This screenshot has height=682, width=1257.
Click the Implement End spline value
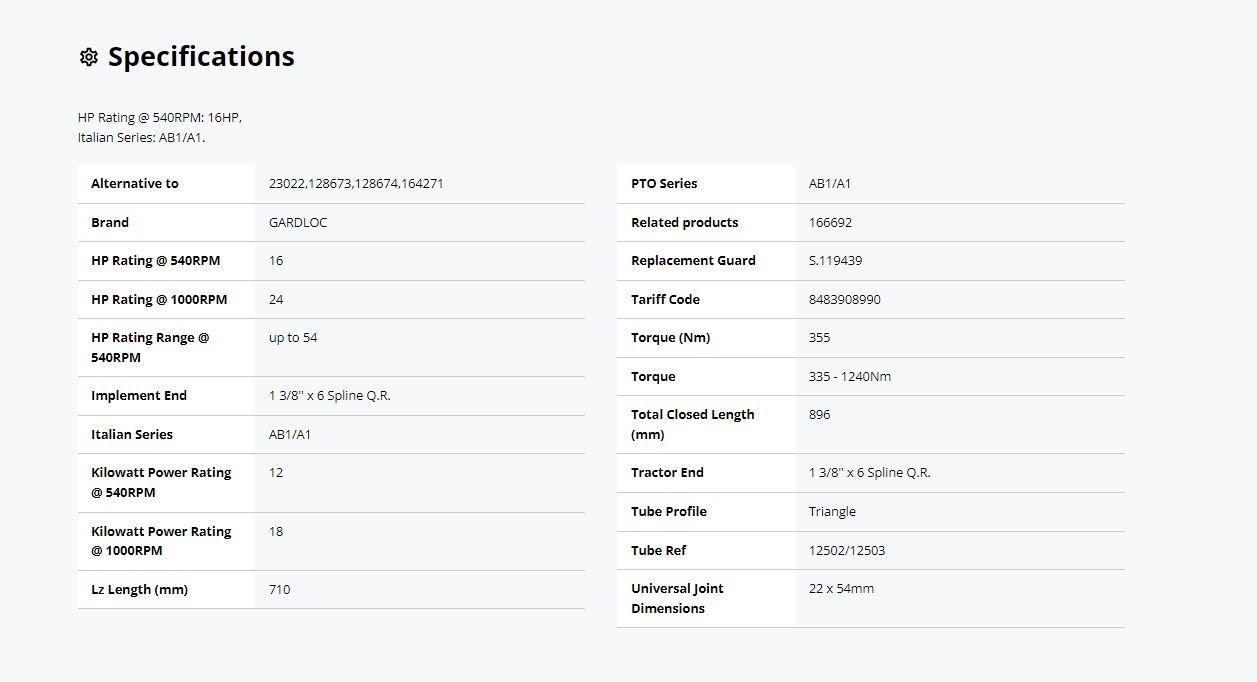(329, 396)
